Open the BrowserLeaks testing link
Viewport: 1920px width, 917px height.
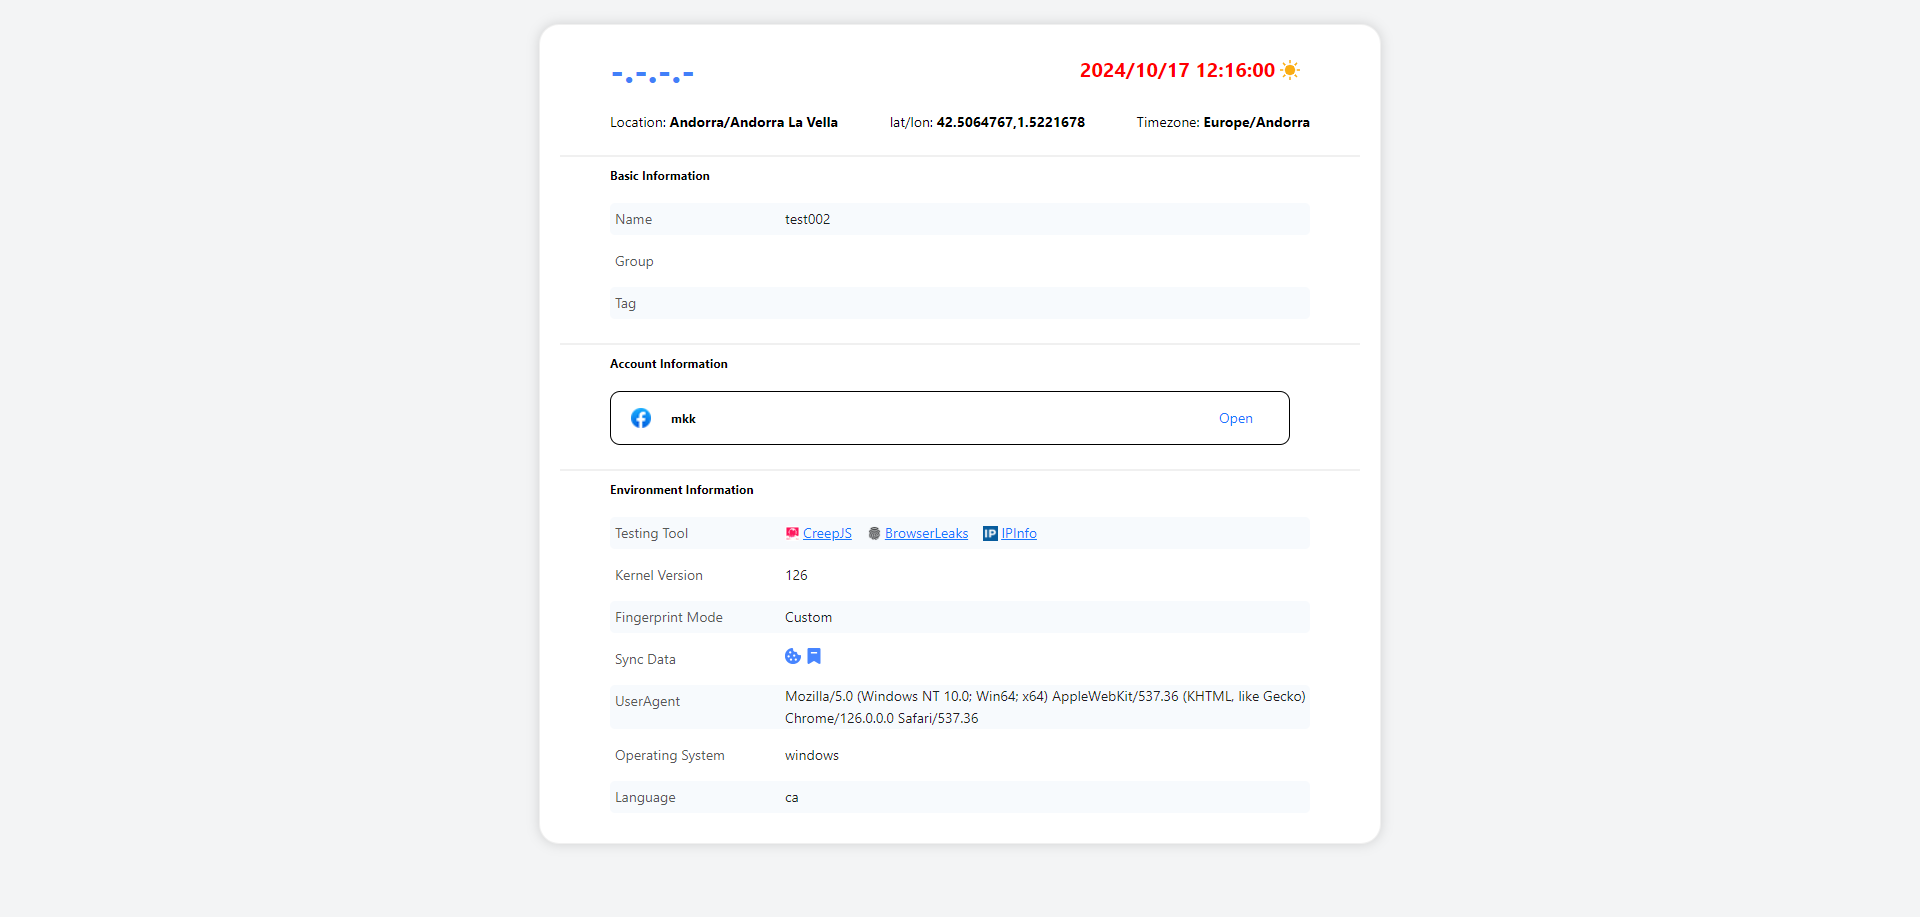pos(926,533)
